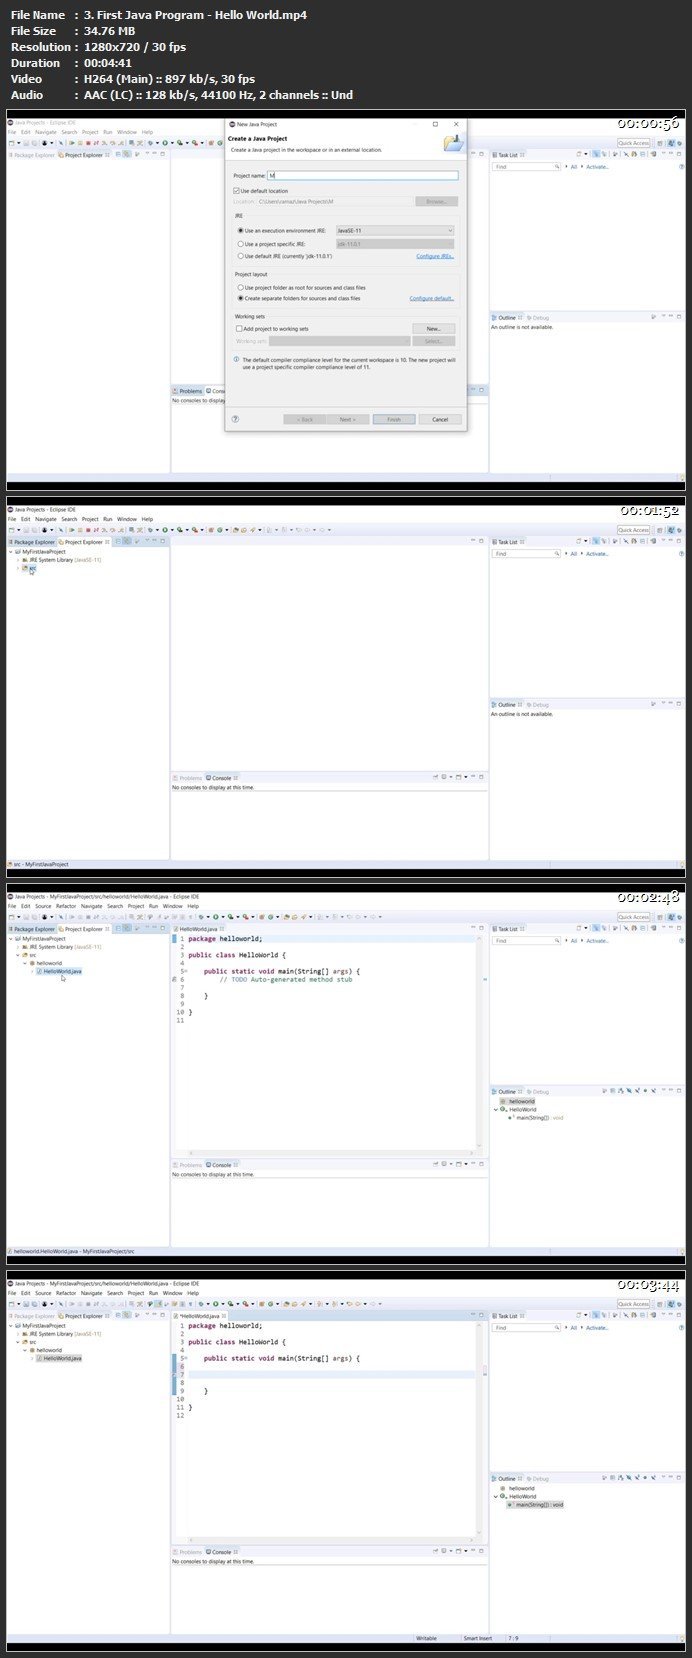Viewport: 692px width, 1658px height.
Task: Choose project folder as root radio option
Action: (x=240, y=288)
